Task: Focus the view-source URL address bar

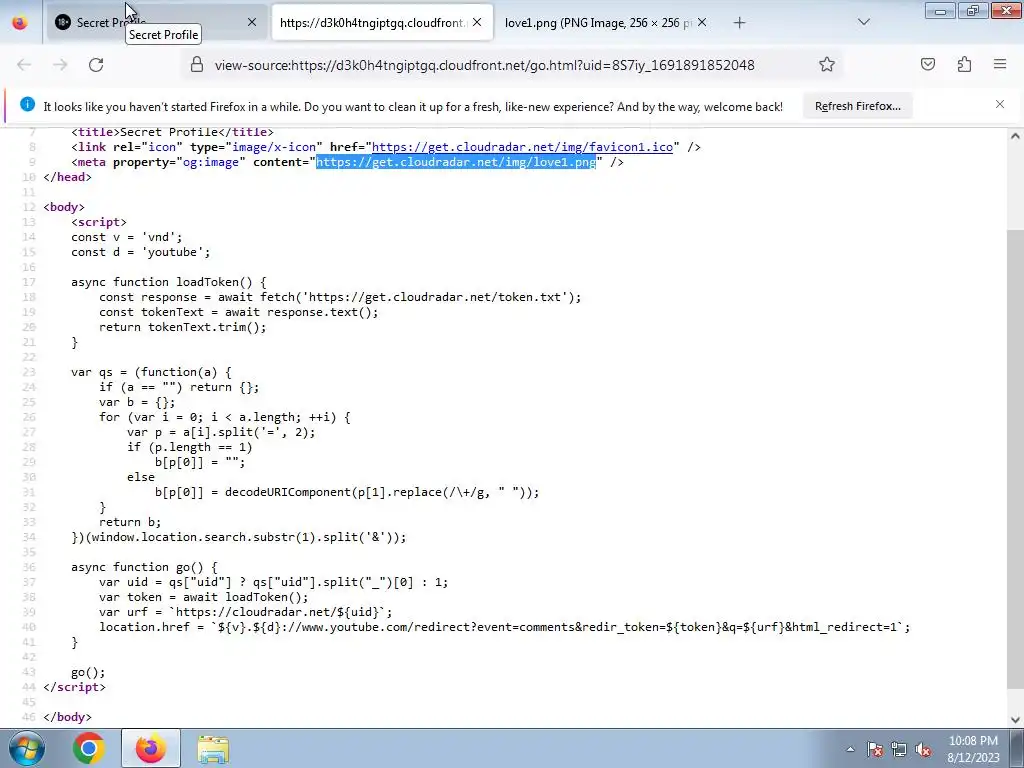Action: tap(485, 65)
